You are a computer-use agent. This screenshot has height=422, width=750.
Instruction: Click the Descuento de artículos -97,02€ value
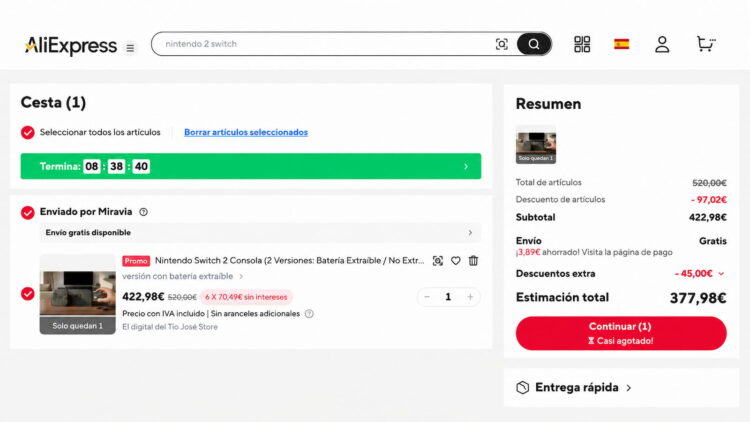tap(709, 200)
